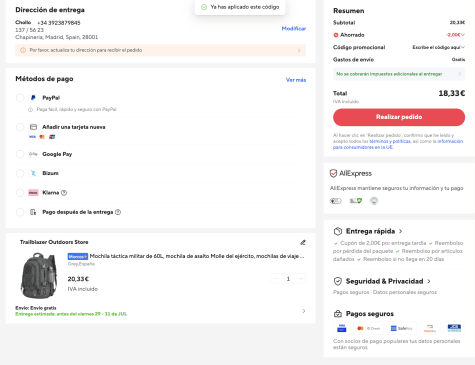Click the Entrega rápida package icon
Image resolution: width=475 pixels, height=365 pixels.
(338, 231)
